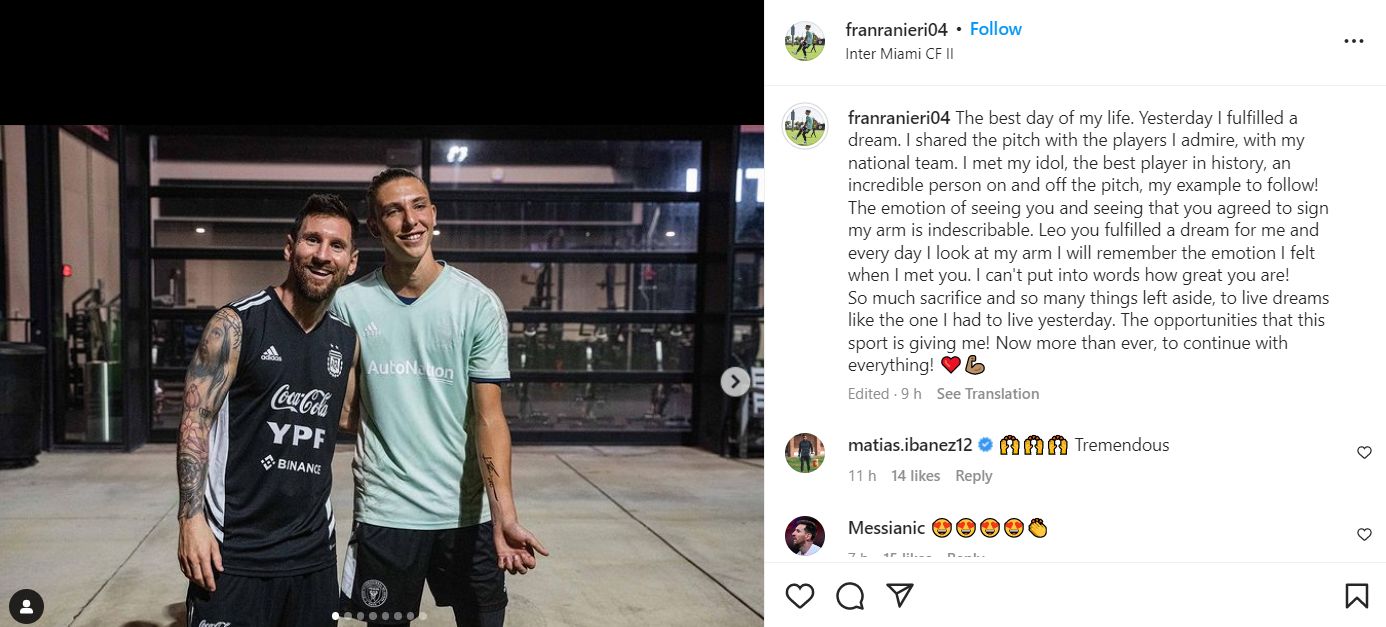Show tagged people in the photo
Screen dimensions: 1386x627
pyautogui.click(x=26, y=606)
